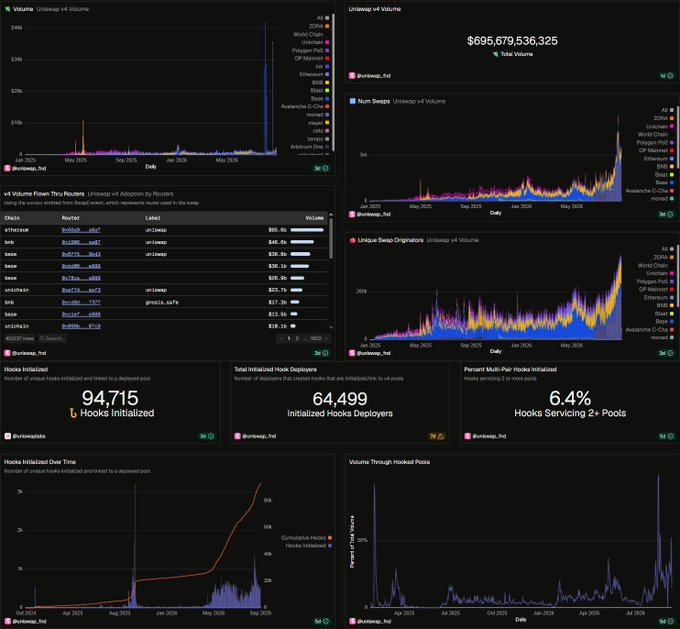This screenshot has width=680, height=629.
Task: Click the 94,715 hooks counter value
Action: pyautogui.click(x=110, y=398)
